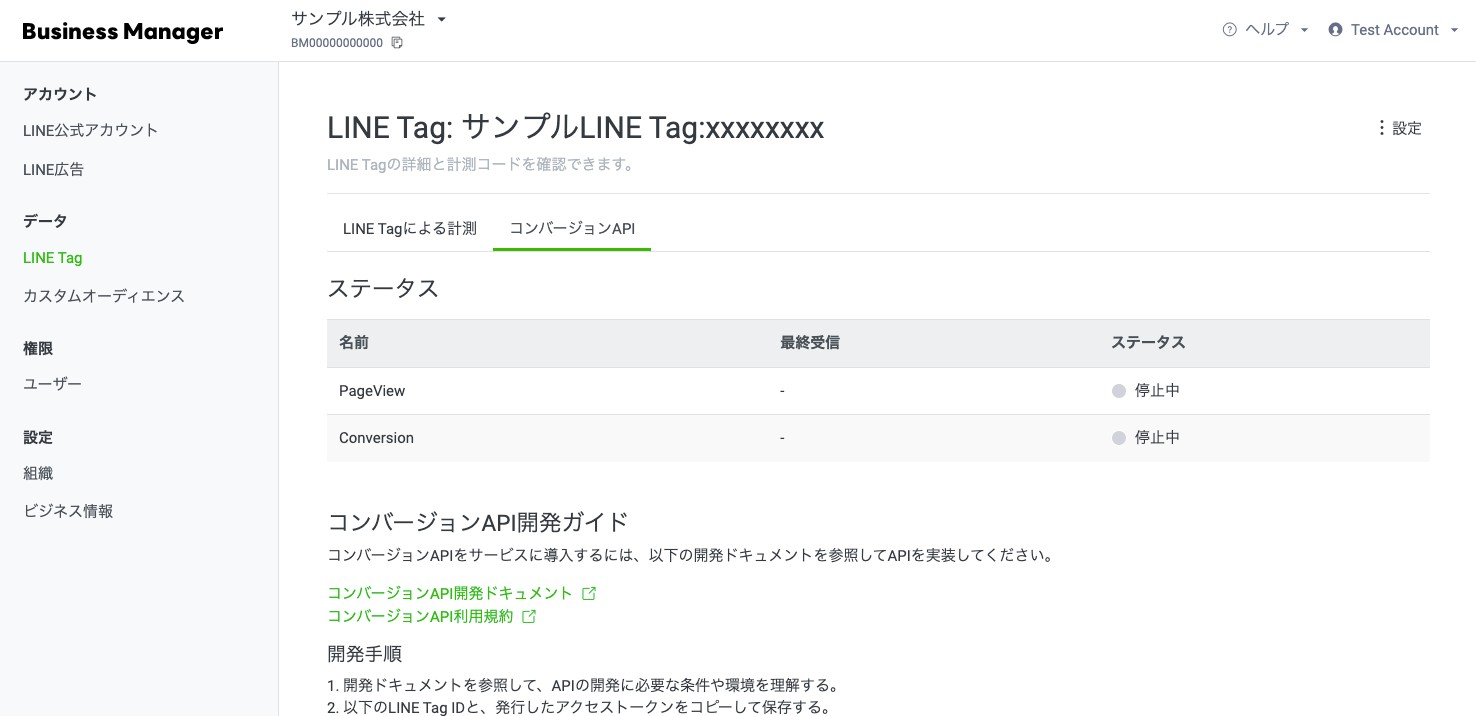Expand the ヘルプ dropdown
The image size is (1476, 716).
(1303, 29)
